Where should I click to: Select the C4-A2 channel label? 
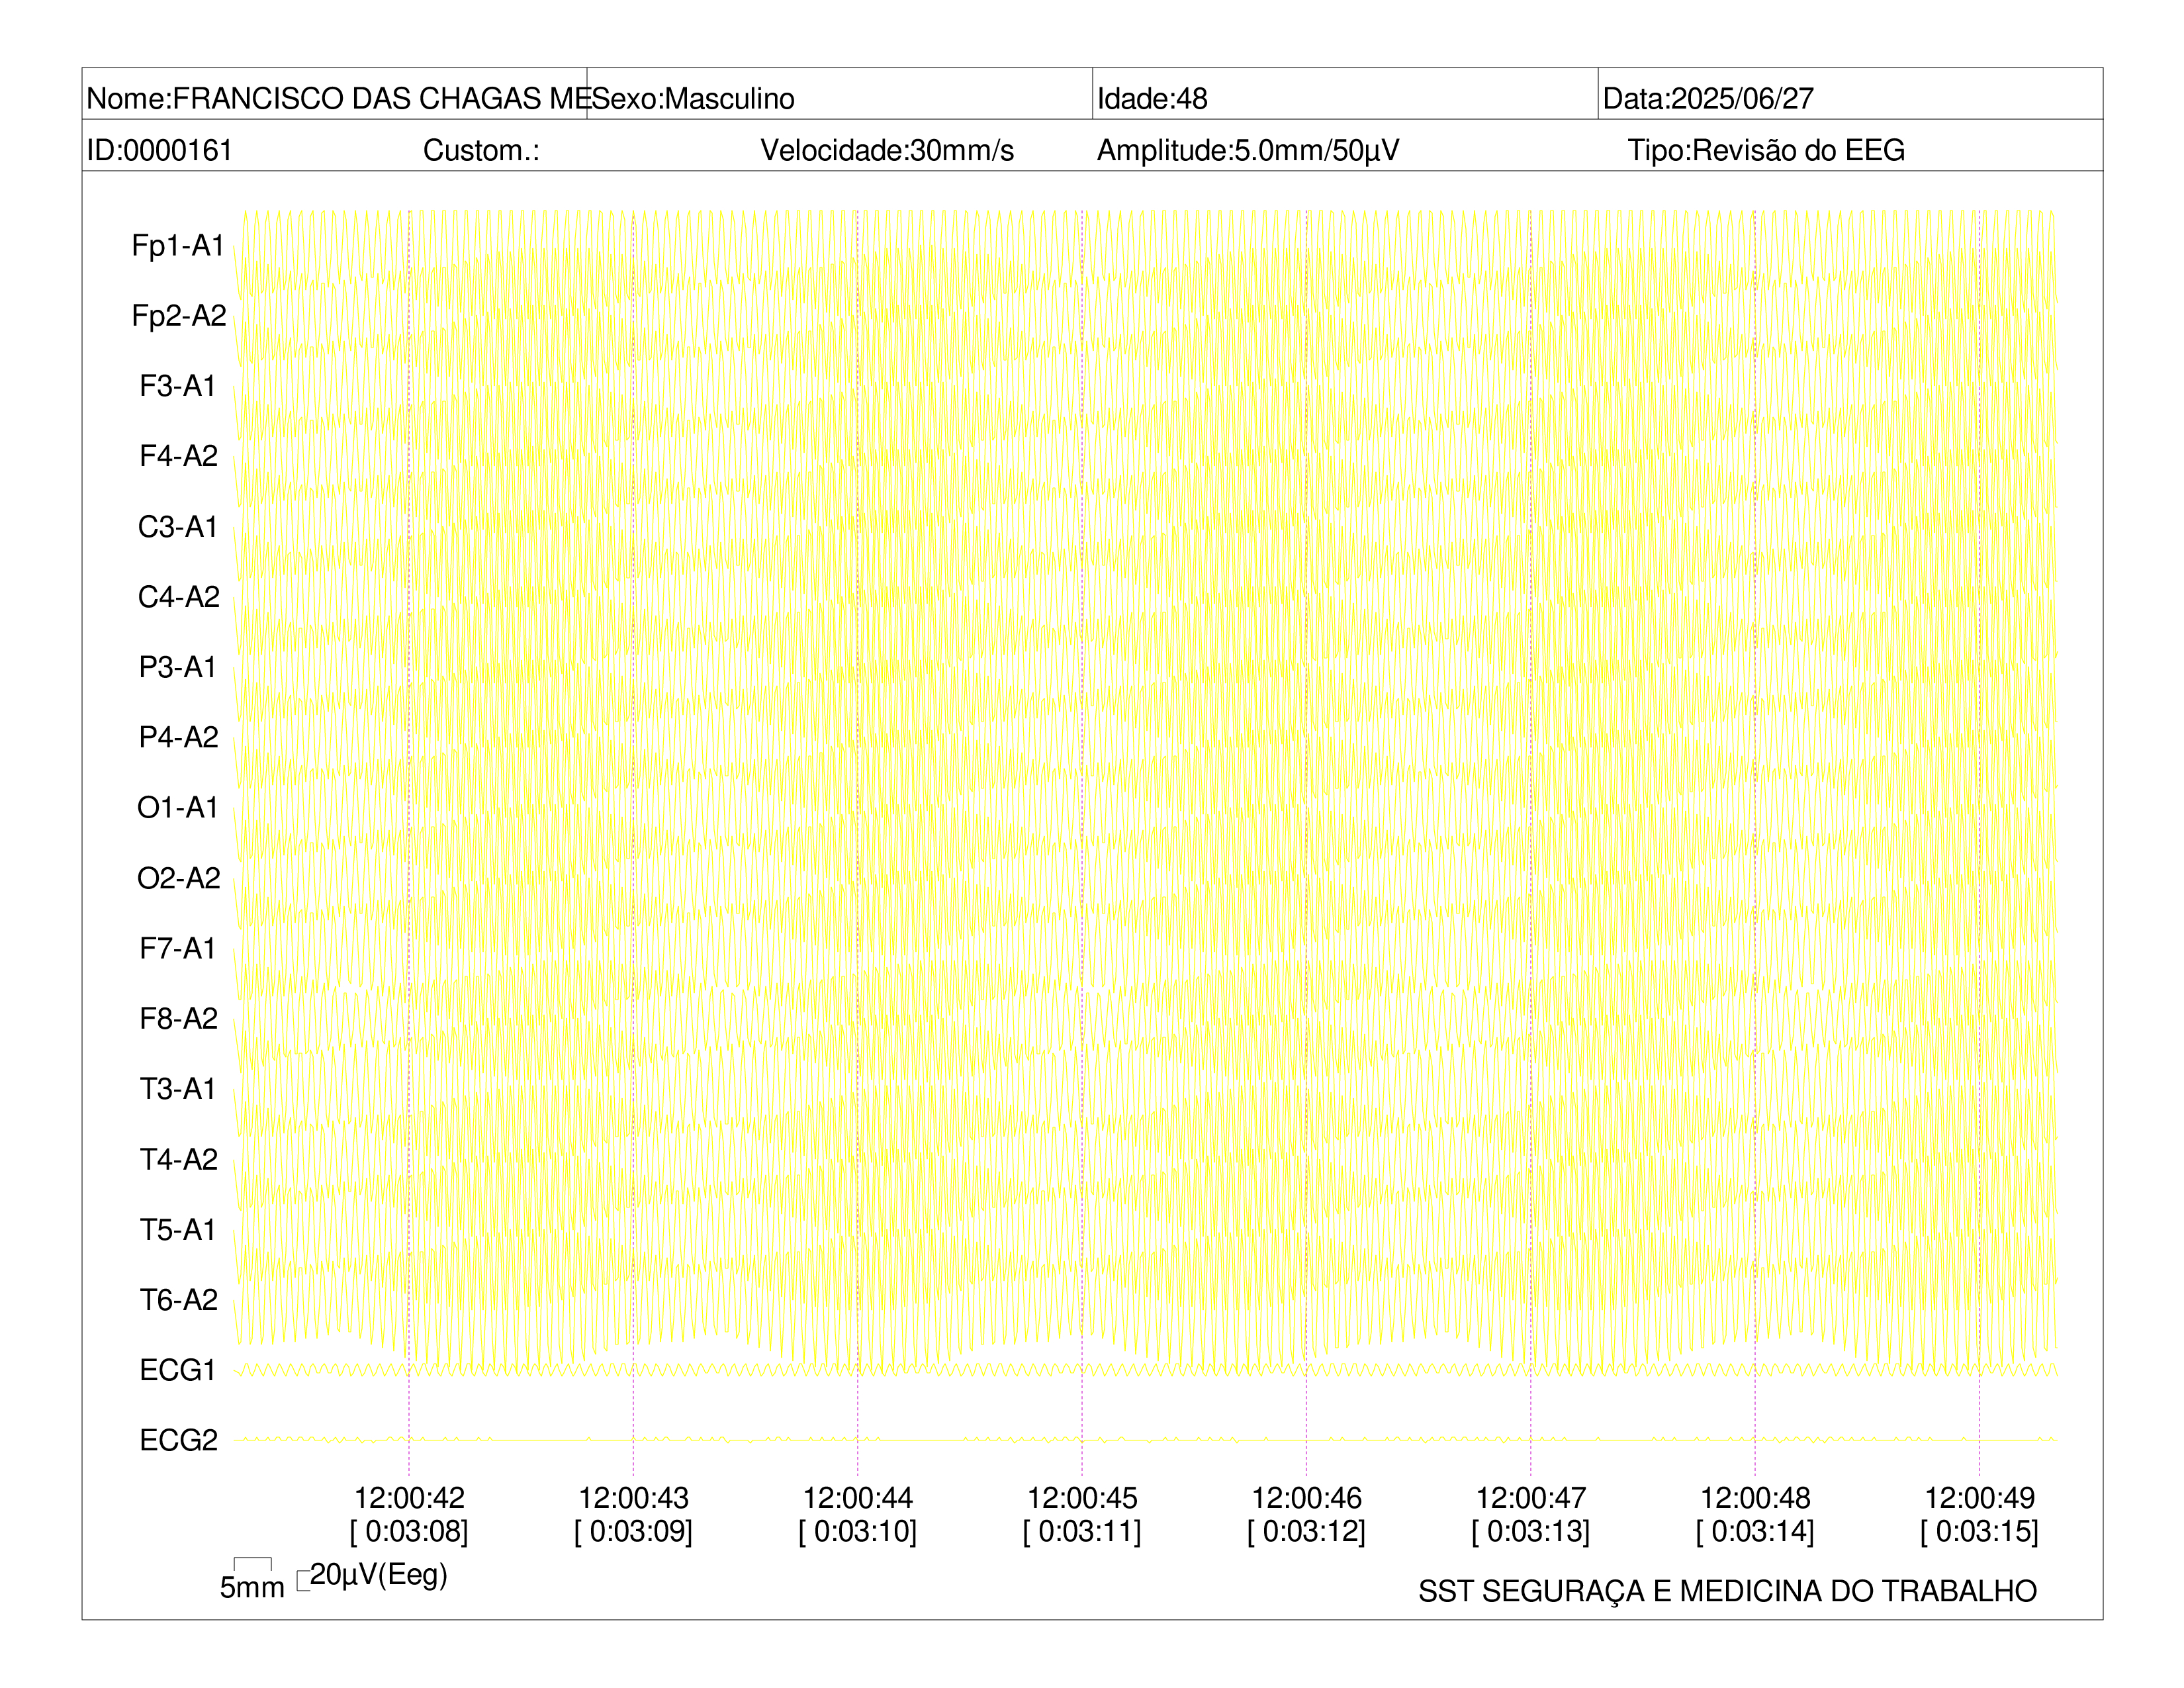click(x=179, y=596)
